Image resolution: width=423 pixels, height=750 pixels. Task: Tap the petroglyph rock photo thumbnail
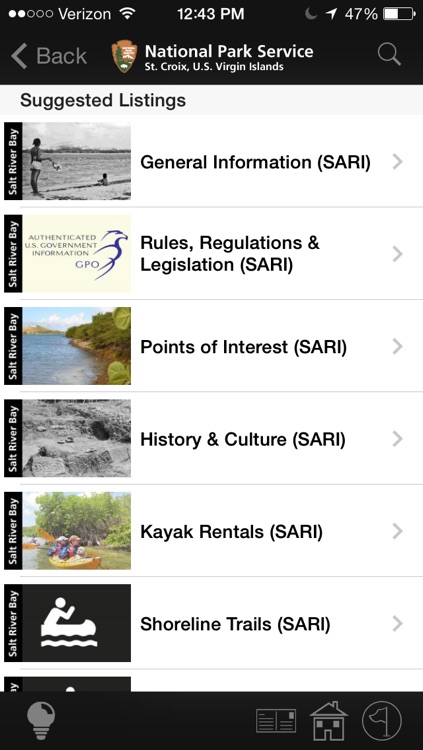point(77,438)
